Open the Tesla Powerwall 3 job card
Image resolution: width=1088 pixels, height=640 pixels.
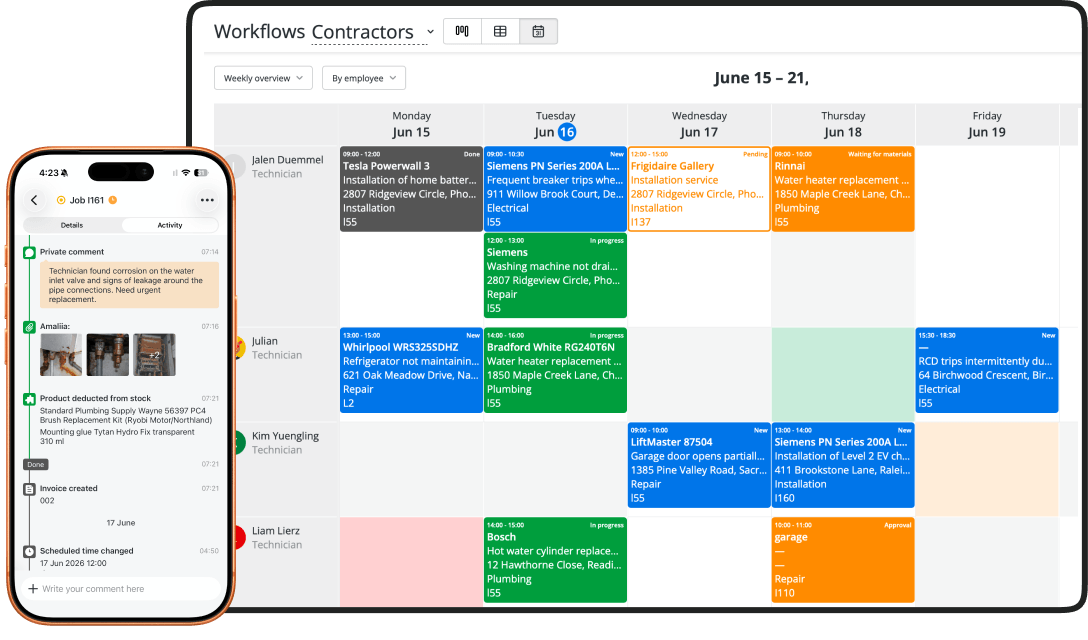coord(411,189)
